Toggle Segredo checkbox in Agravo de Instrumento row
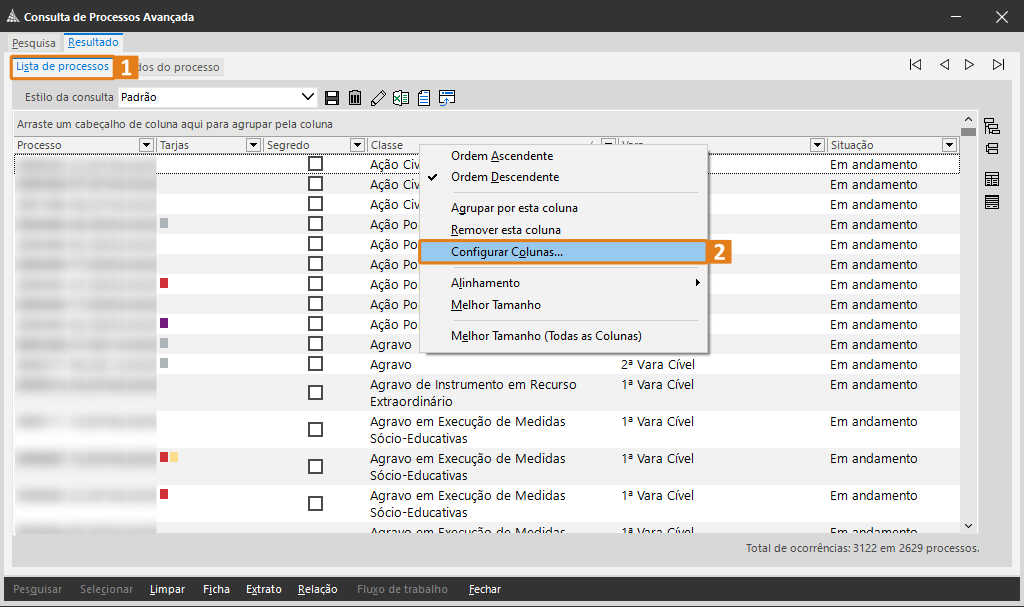 coord(315,393)
